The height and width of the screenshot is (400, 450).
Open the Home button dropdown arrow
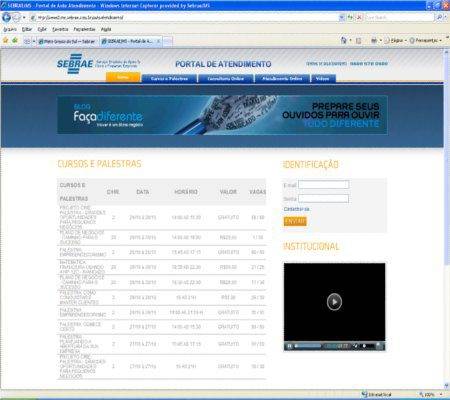pyautogui.click(x=350, y=41)
